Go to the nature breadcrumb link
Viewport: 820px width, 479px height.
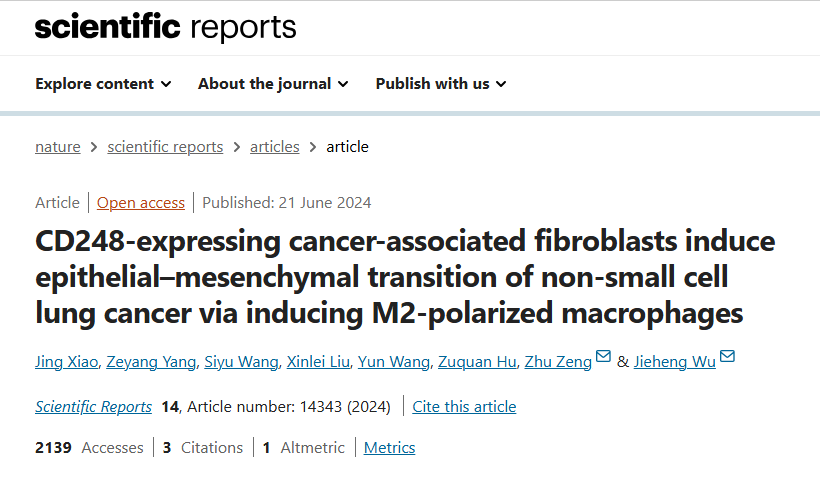click(58, 147)
